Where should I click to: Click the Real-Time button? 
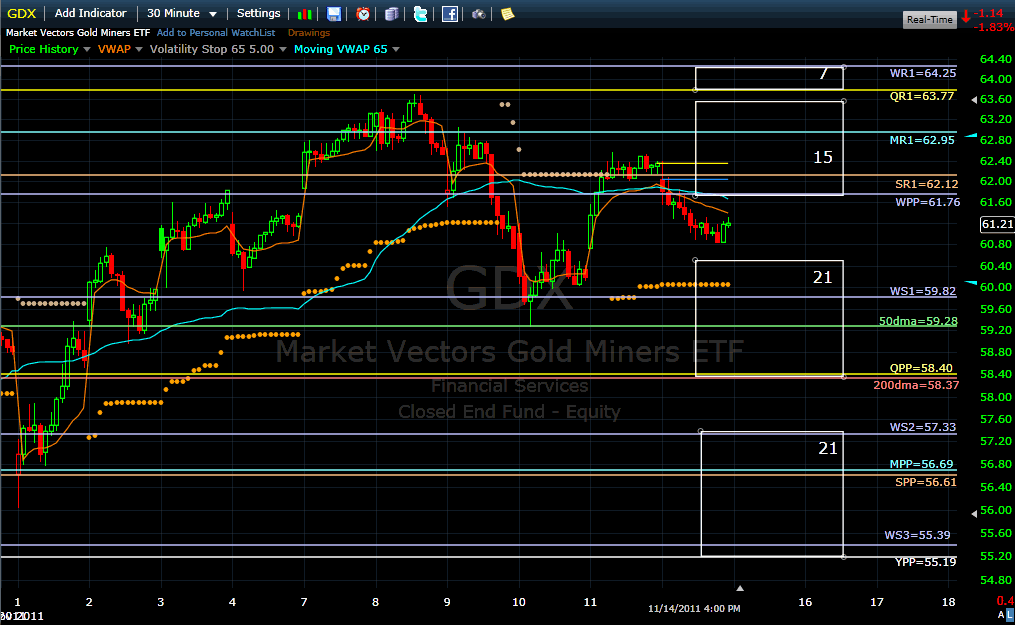[x=930, y=19]
